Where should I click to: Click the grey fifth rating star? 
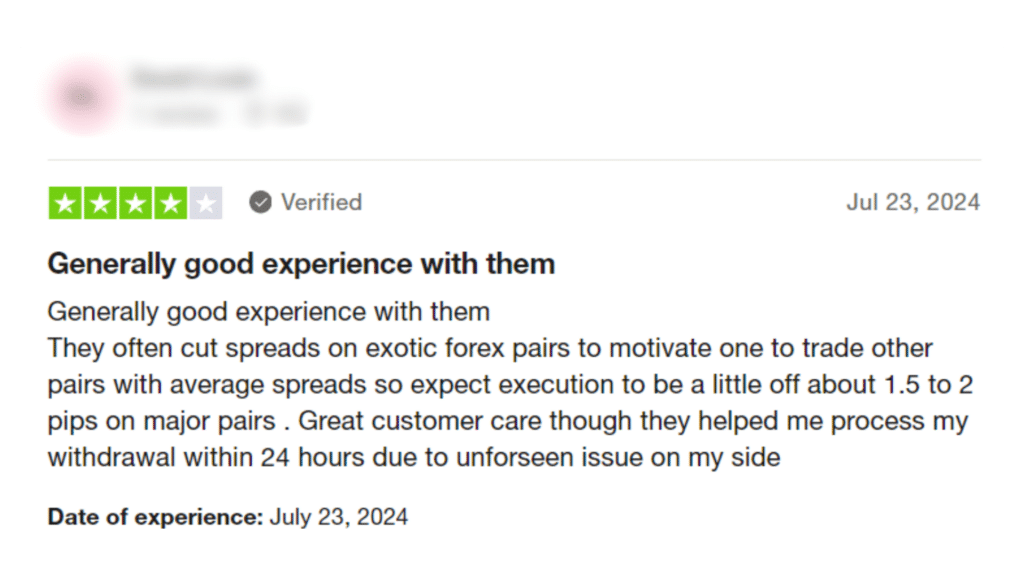206,203
